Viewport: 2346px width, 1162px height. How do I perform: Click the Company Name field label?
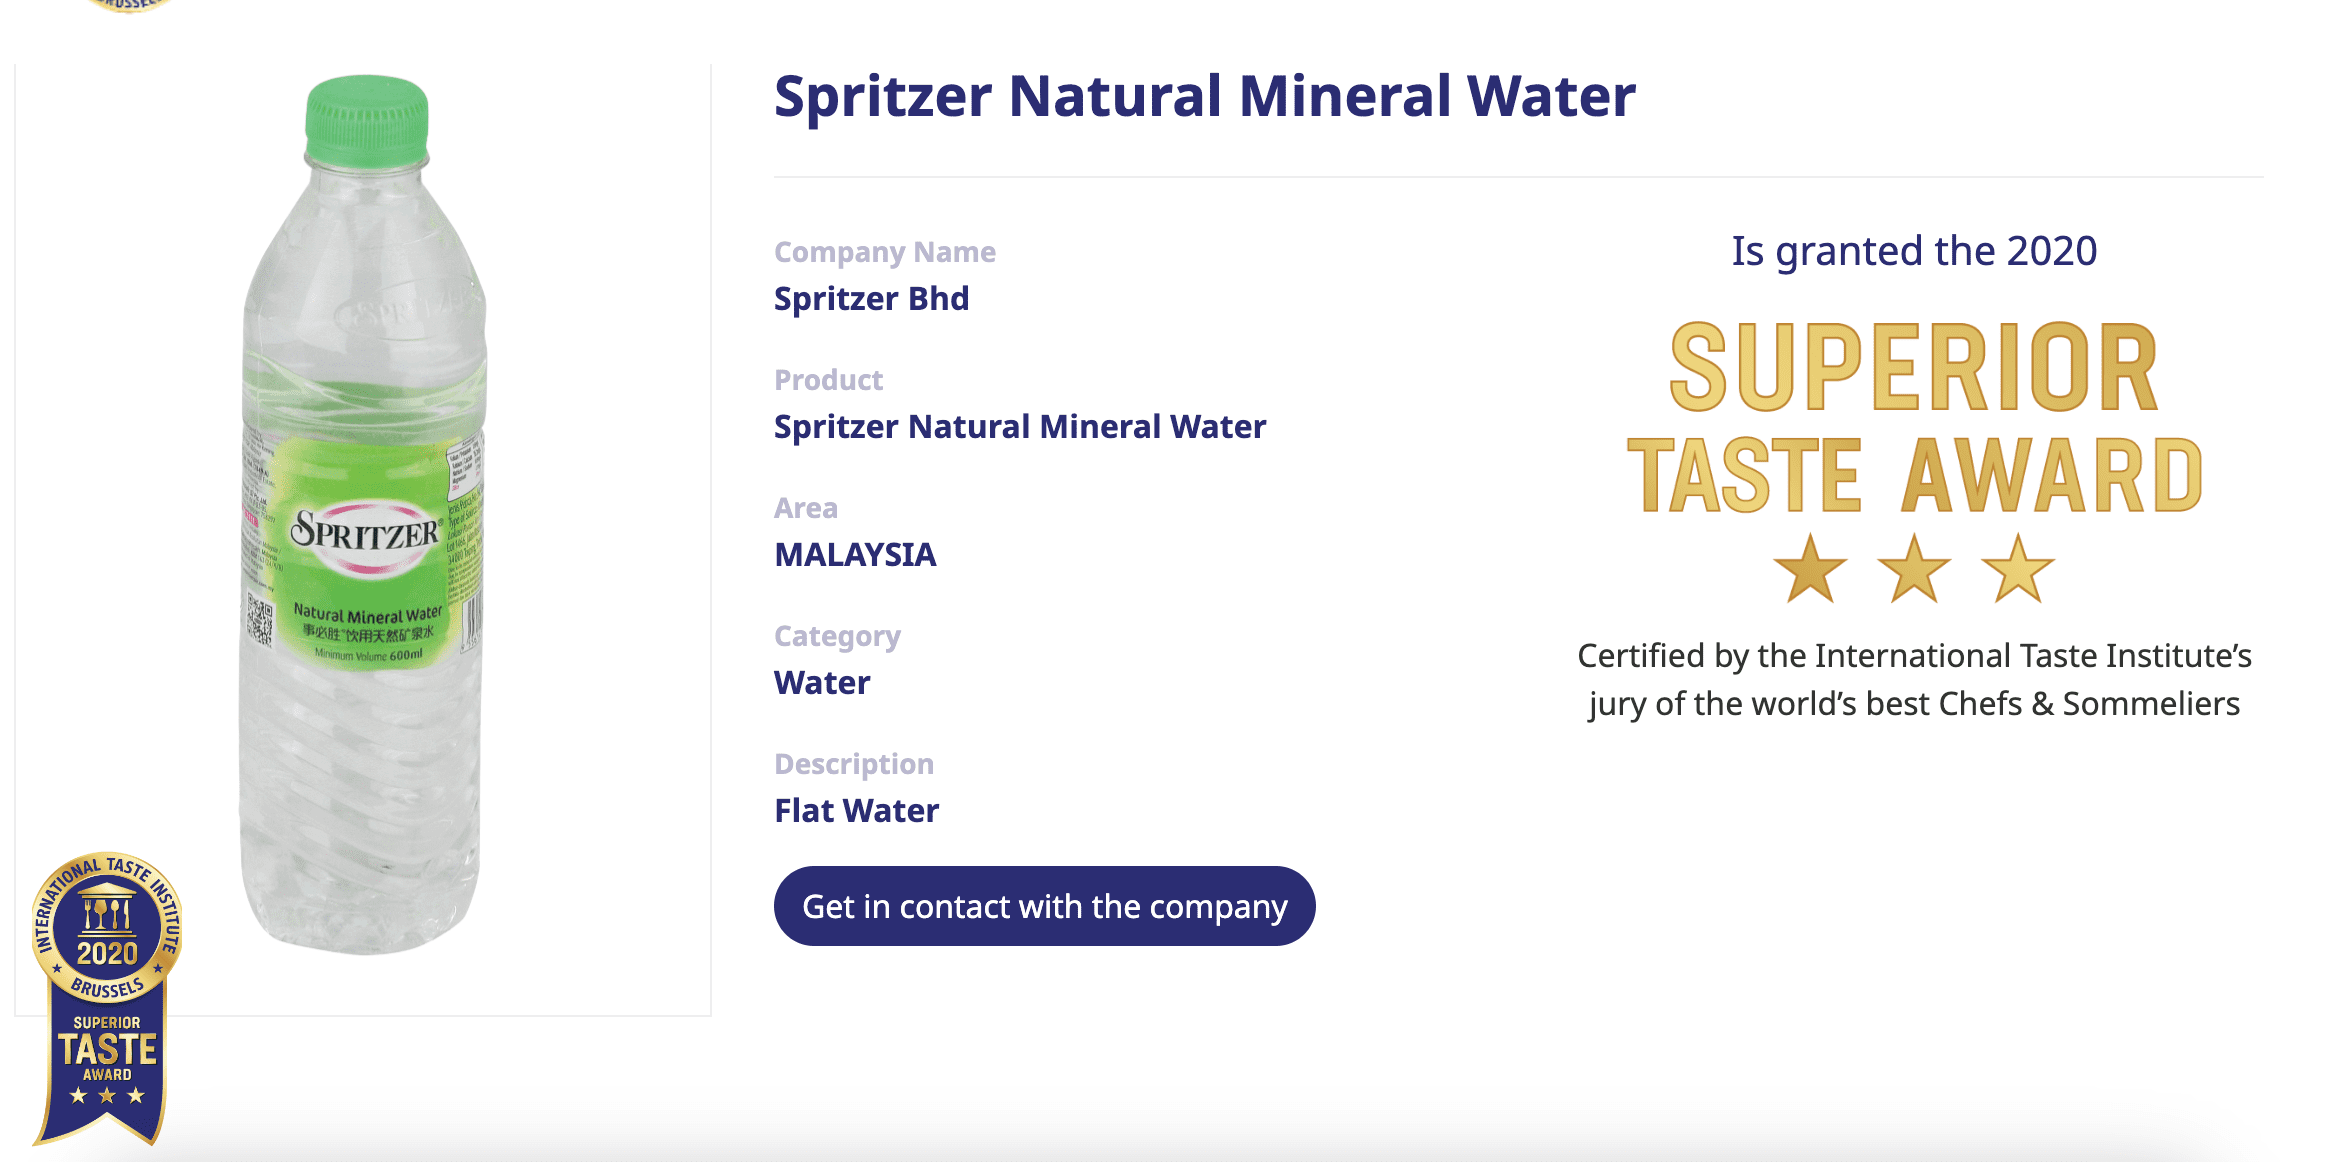(884, 252)
